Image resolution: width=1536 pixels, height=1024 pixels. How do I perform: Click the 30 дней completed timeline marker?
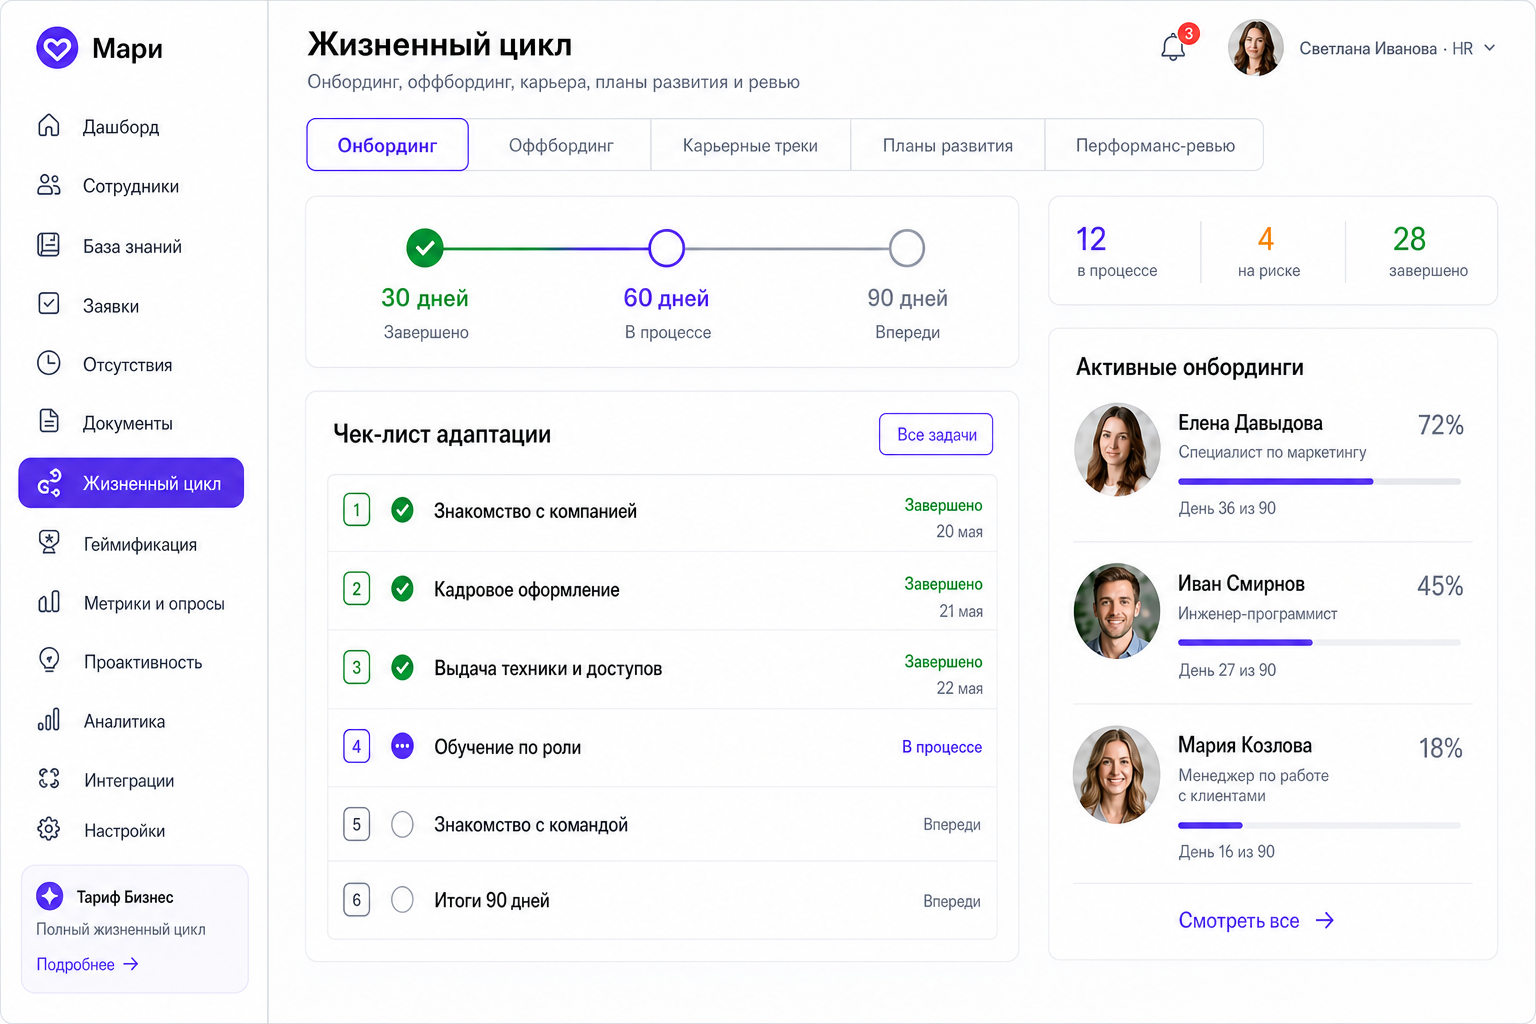(425, 248)
